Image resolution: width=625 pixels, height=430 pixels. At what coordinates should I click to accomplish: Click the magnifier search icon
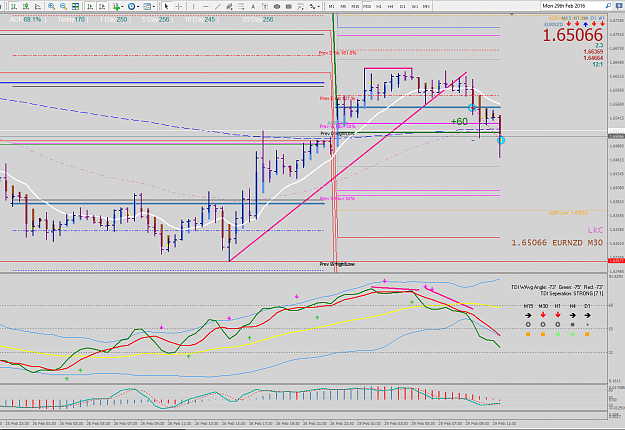pos(608,6)
